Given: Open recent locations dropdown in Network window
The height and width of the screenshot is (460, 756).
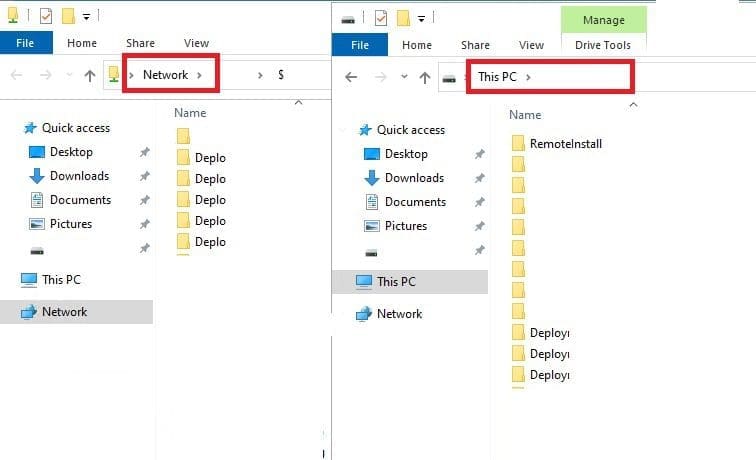Looking at the screenshot, I should coord(69,75).
